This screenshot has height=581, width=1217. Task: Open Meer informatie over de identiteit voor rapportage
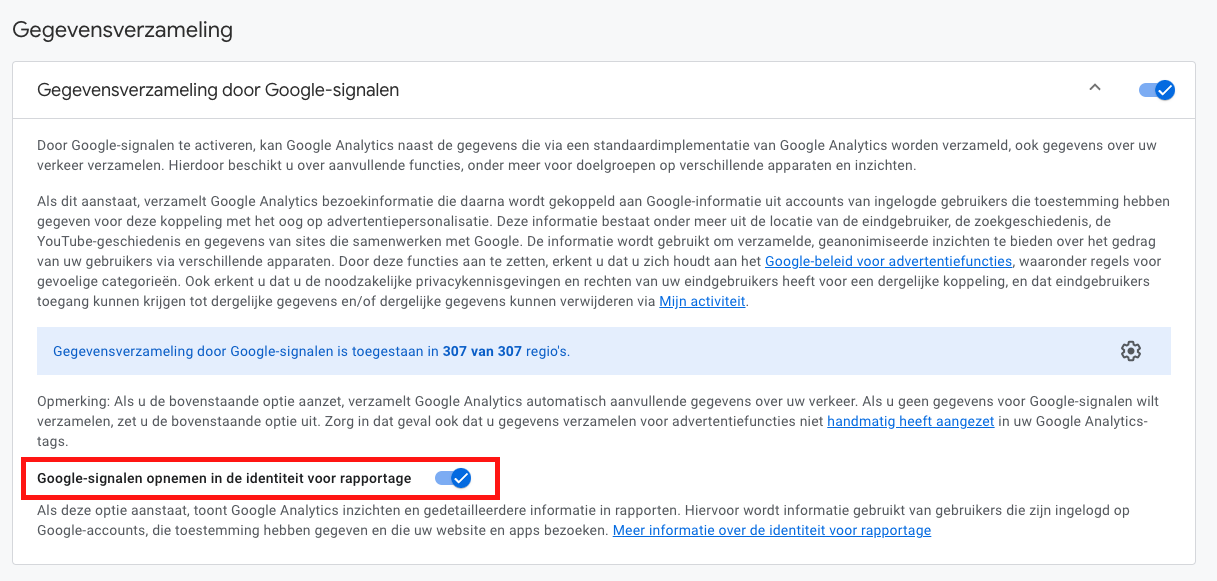coord(772,530)
